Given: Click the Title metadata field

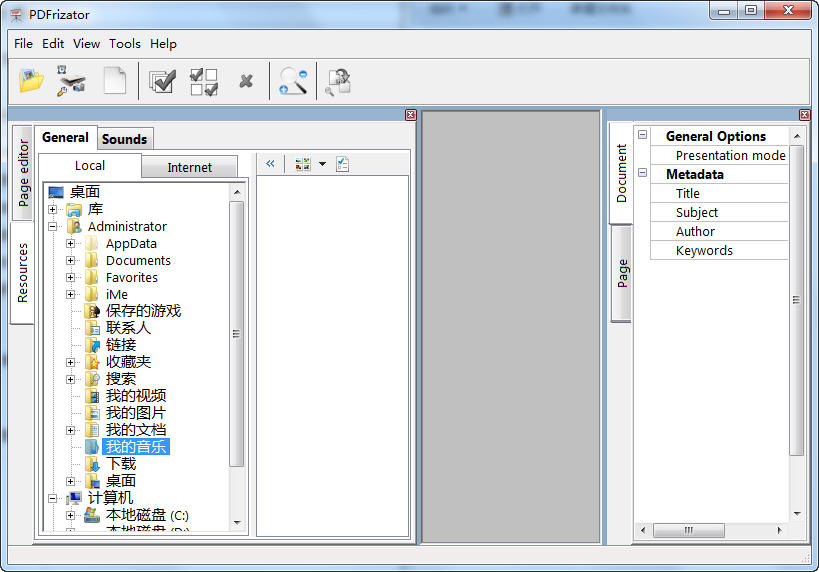Looking at the screenshot, I should pyautogui.click(x=719, y=194).
